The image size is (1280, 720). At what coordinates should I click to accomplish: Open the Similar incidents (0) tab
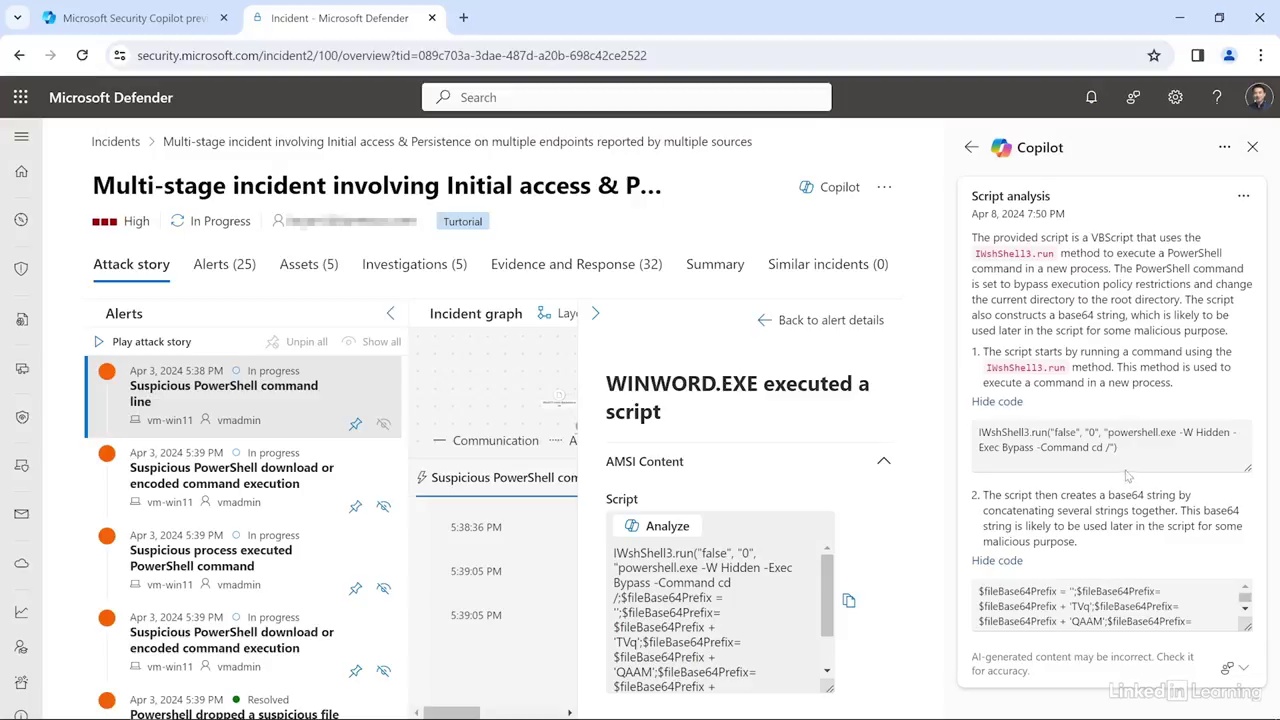click(828, 264)
